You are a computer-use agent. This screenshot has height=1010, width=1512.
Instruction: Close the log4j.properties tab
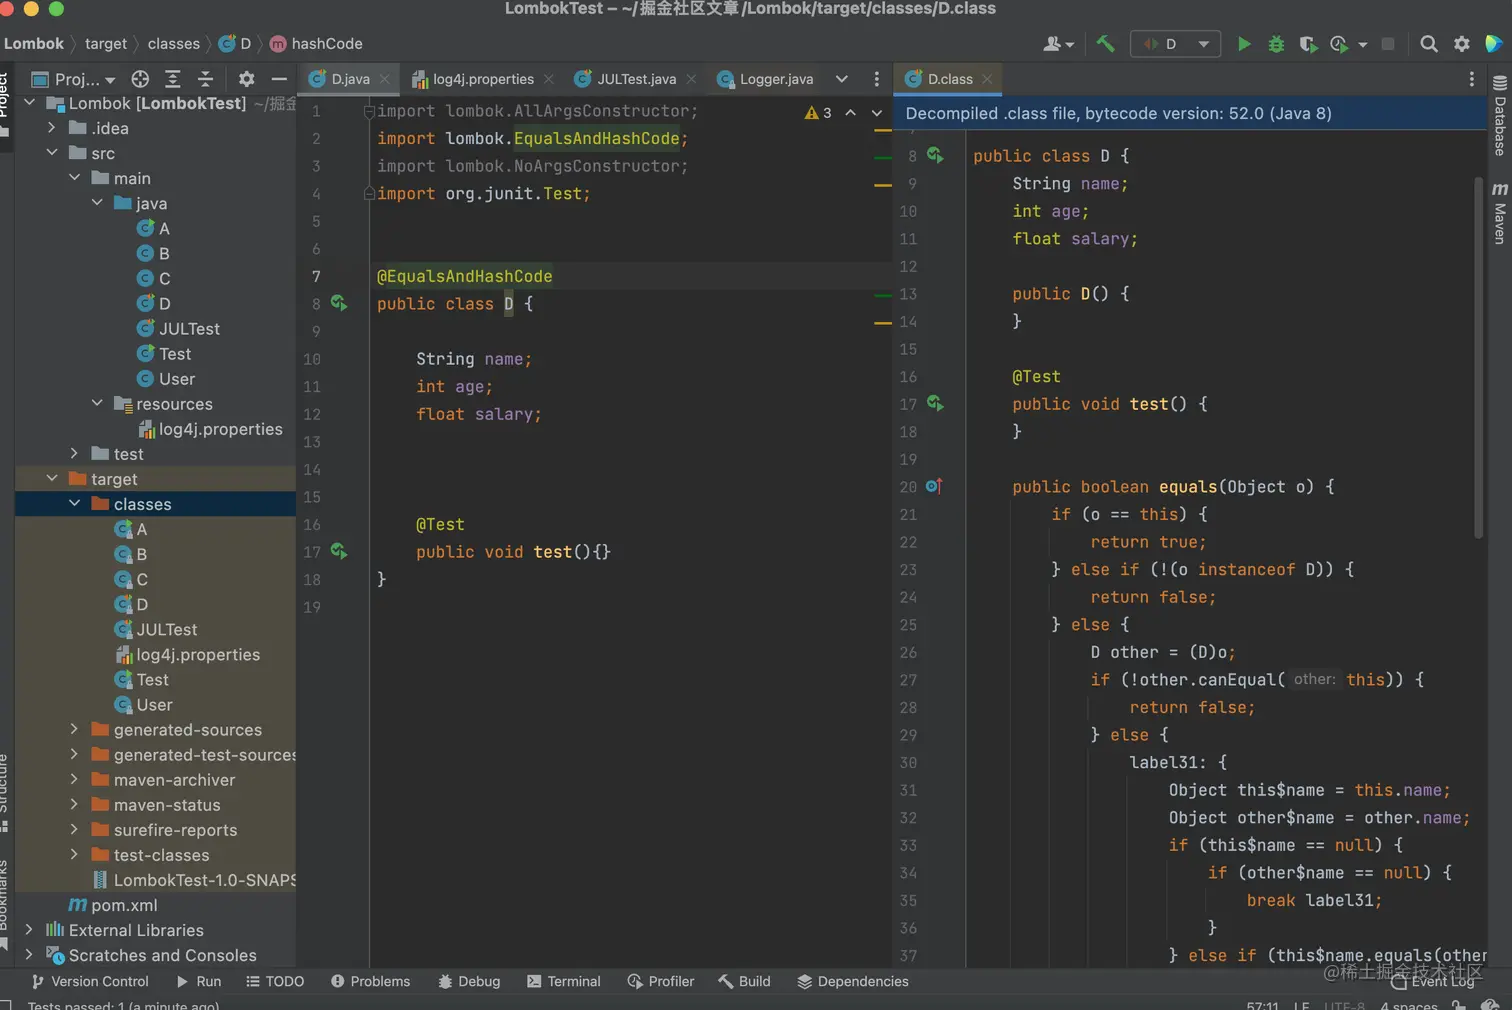[x=549, y=79]
